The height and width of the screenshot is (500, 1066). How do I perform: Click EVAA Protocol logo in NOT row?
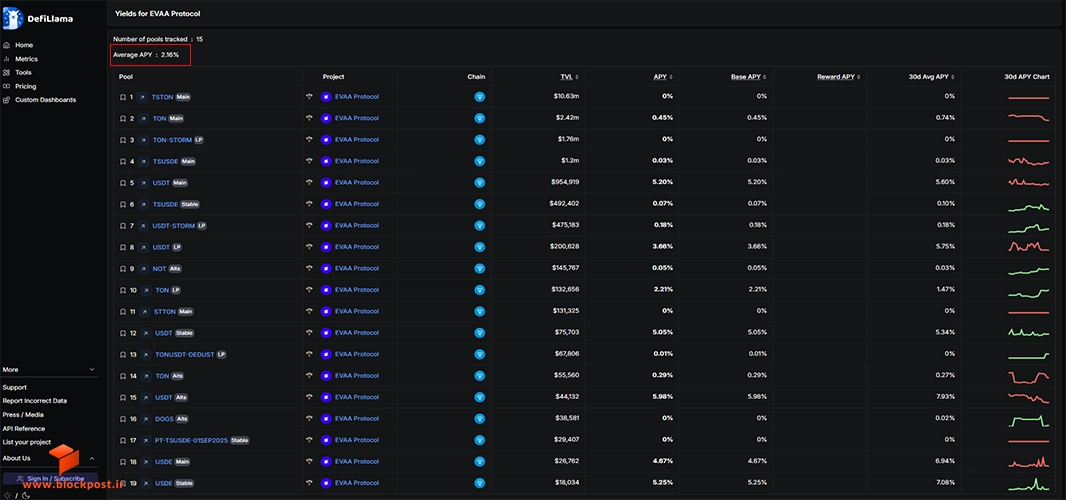coord(326,269)
